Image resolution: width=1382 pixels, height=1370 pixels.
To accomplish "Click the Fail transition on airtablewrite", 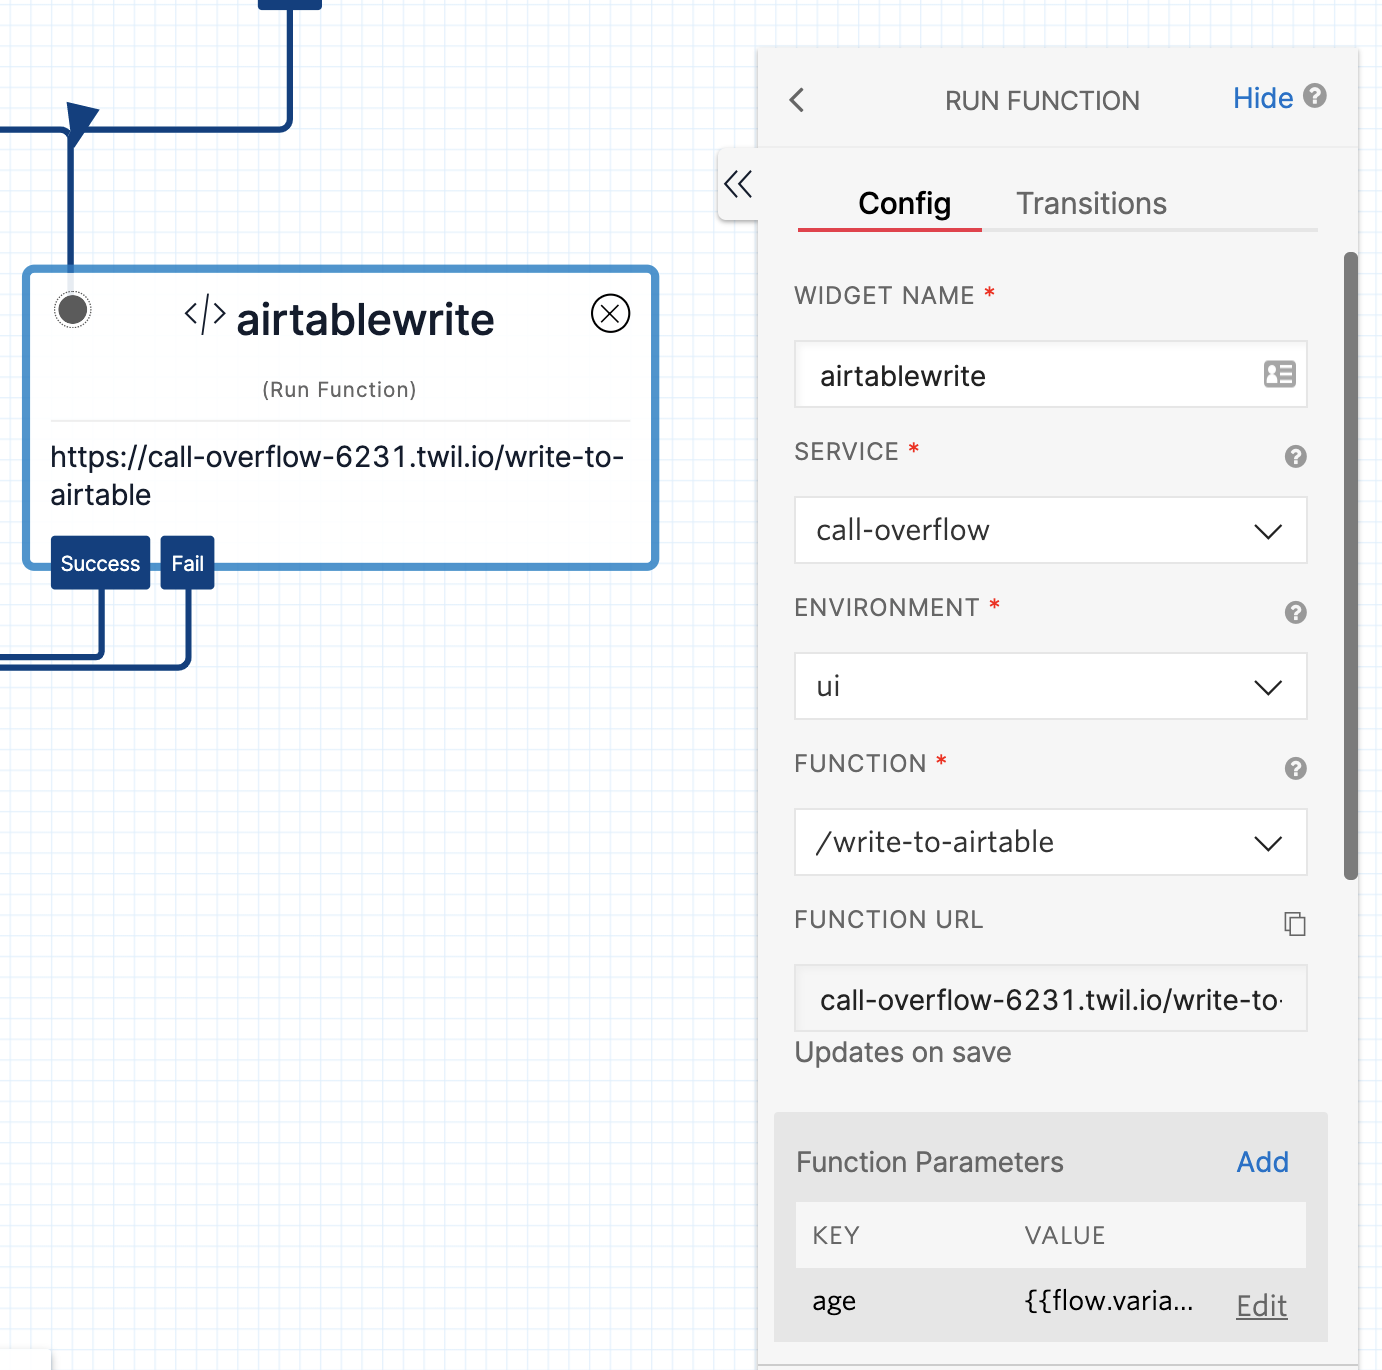I will coord(187,563).
